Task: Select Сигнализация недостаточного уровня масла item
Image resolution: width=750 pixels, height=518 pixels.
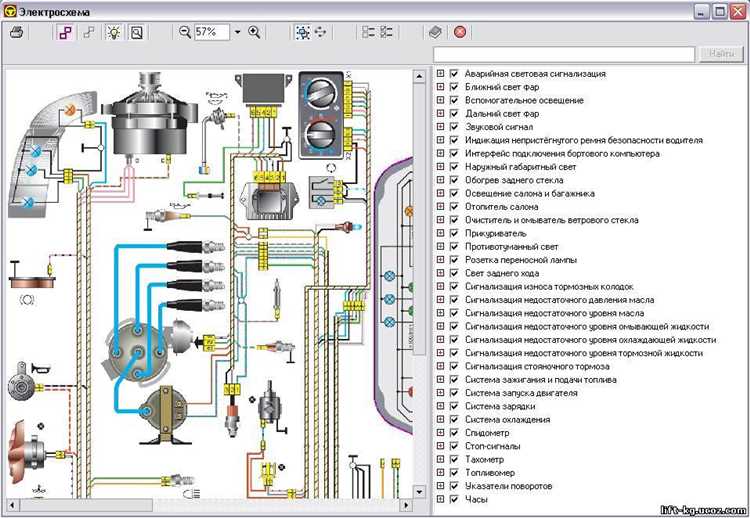Action: 554,313
